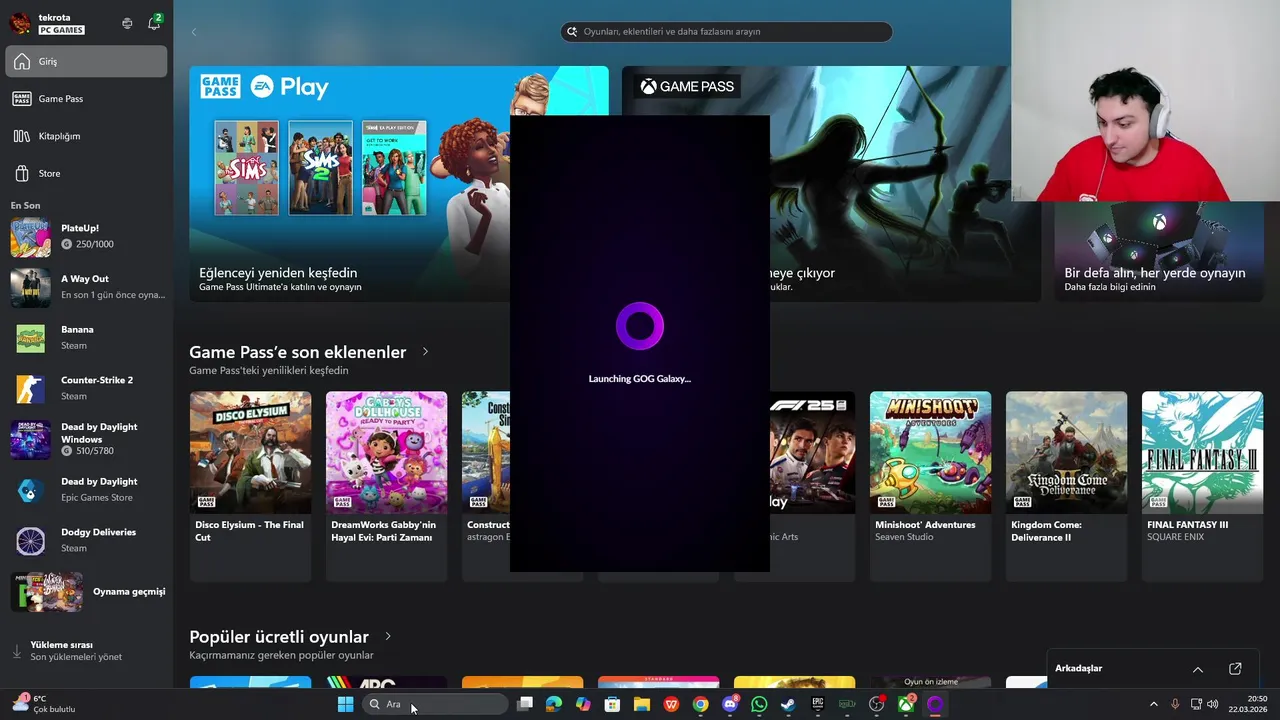Open Microsoft Edge from taskbar
Viewport: 1280px width, 720px height.
(554, 704)
